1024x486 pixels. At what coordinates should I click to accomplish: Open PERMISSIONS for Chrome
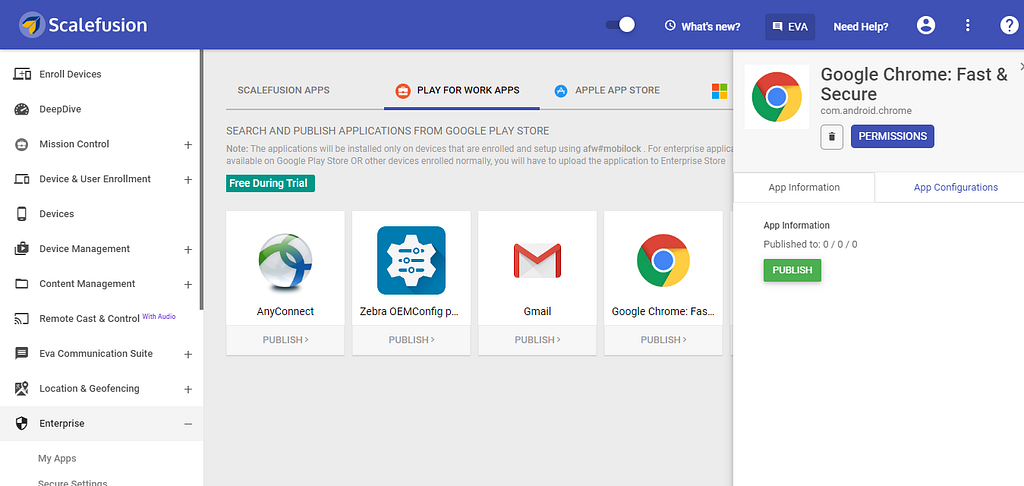point(892,137)
